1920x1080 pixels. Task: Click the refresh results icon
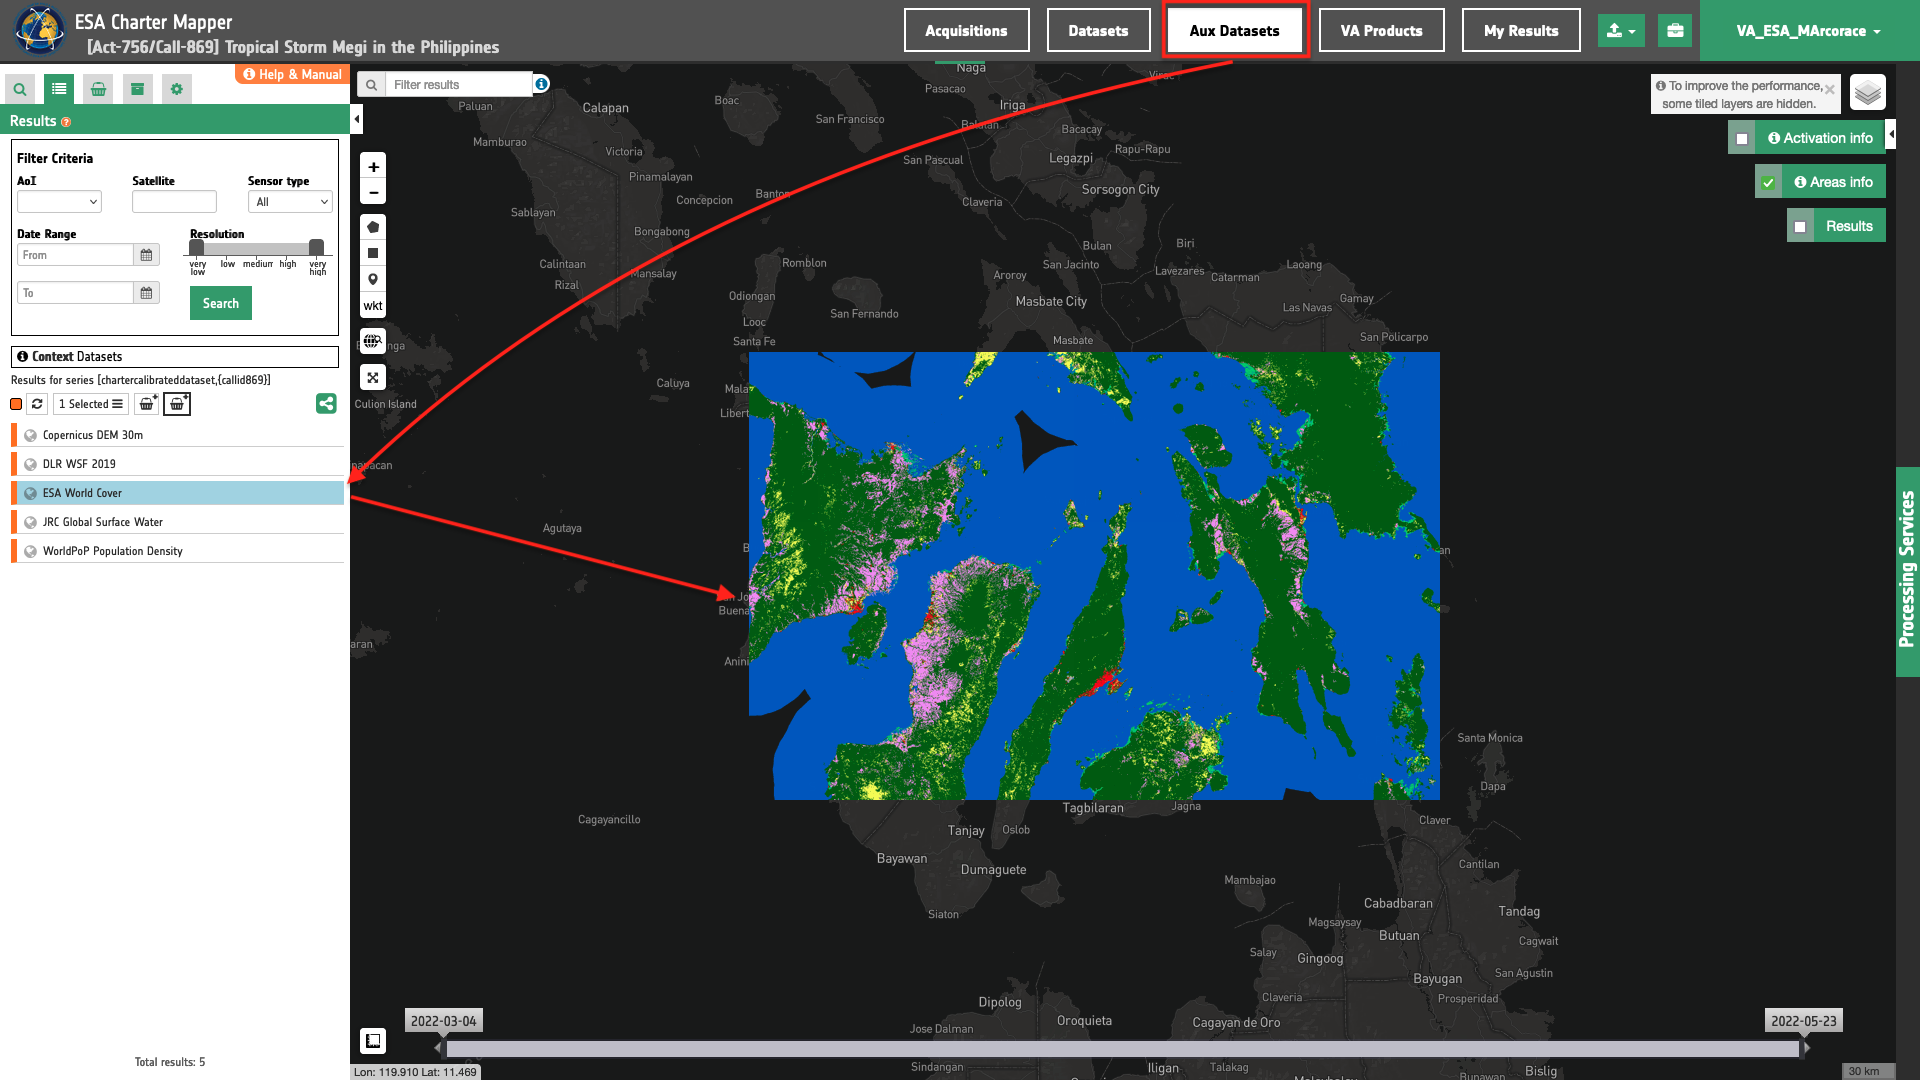click(37, 404)
